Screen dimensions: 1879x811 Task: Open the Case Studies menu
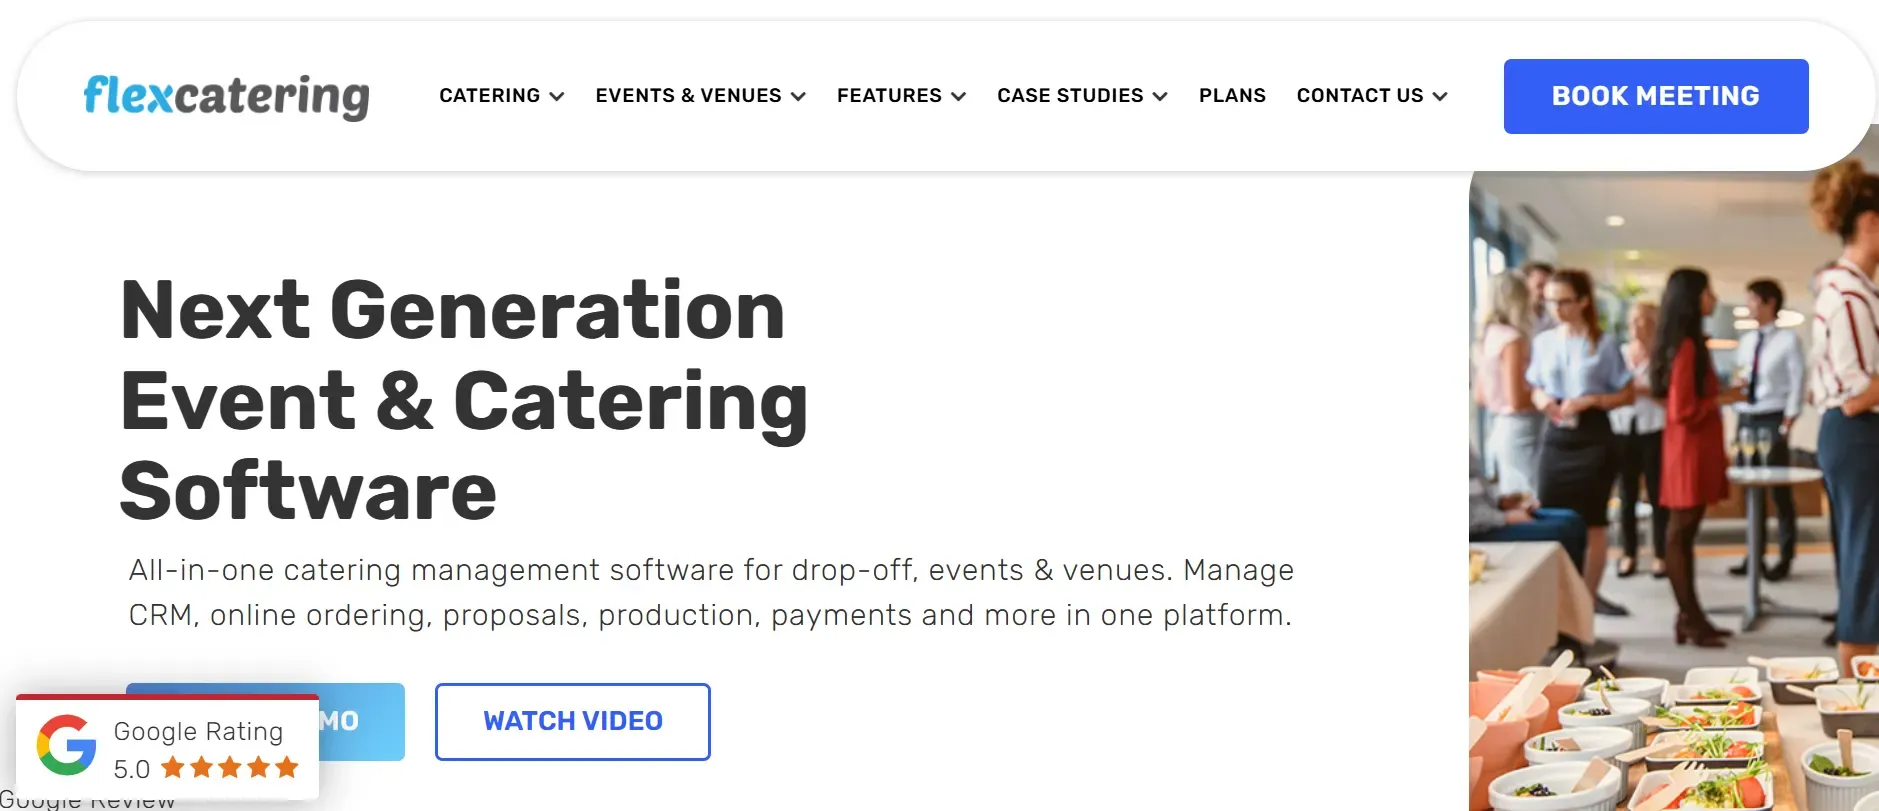pyautogui.click(x=1070, y=96)
